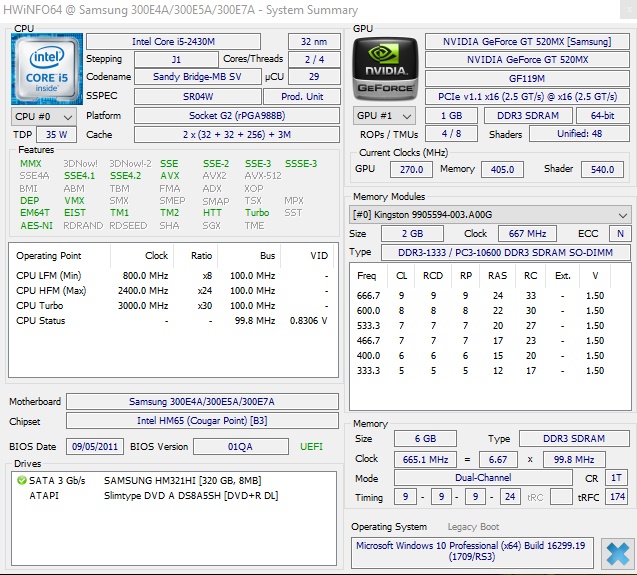
Task: Click the AES-NI feature label
Action: (37, 226)
